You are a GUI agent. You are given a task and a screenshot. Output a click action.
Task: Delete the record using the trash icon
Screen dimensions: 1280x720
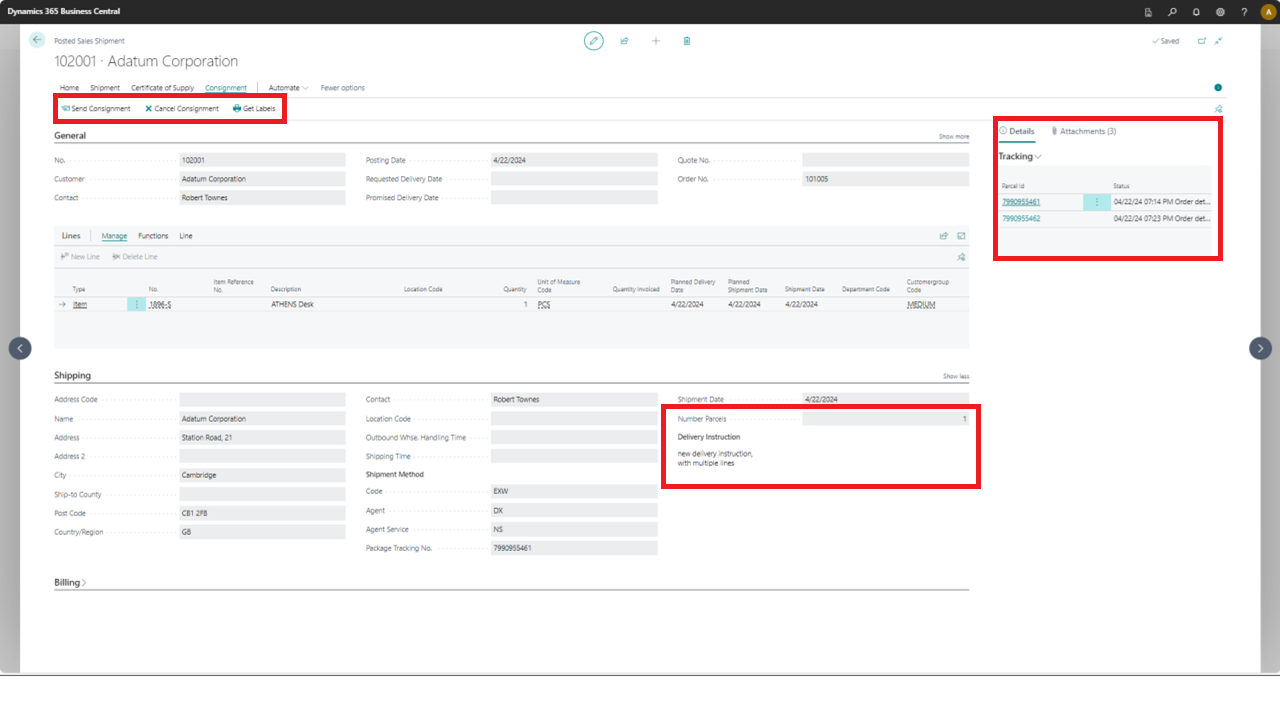686,41
